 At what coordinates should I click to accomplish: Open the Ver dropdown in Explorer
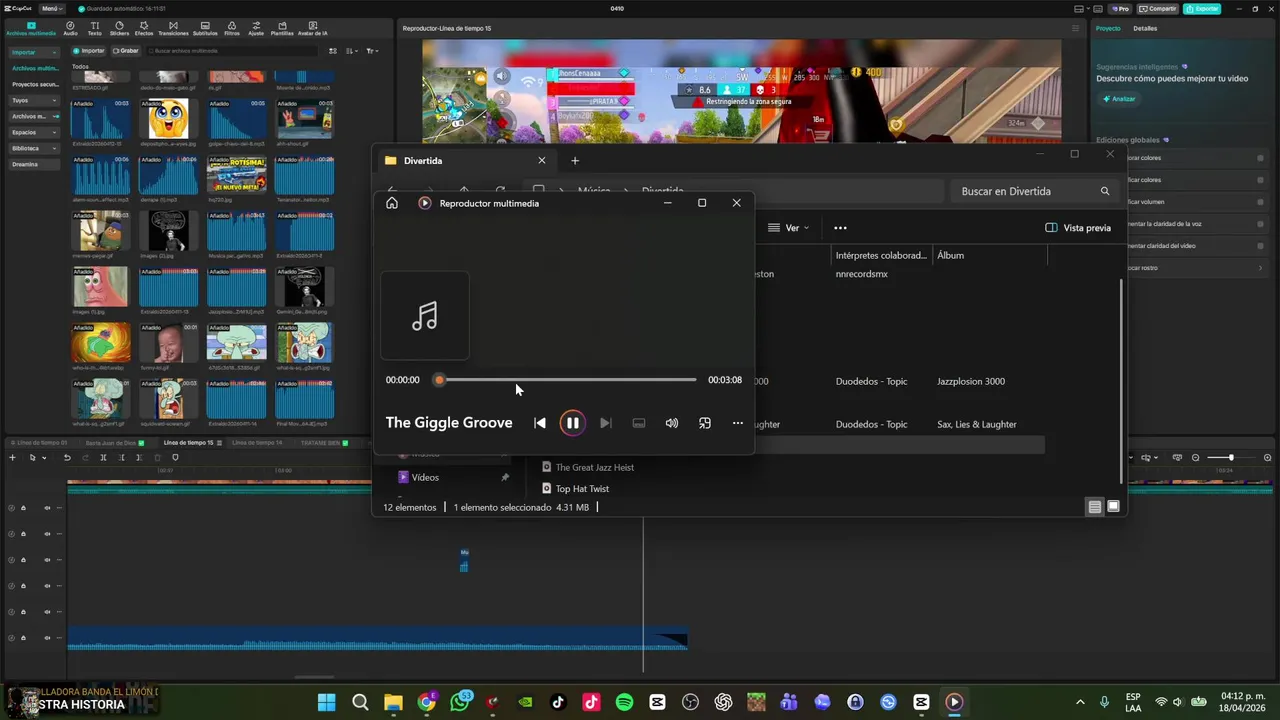(788, 228)
